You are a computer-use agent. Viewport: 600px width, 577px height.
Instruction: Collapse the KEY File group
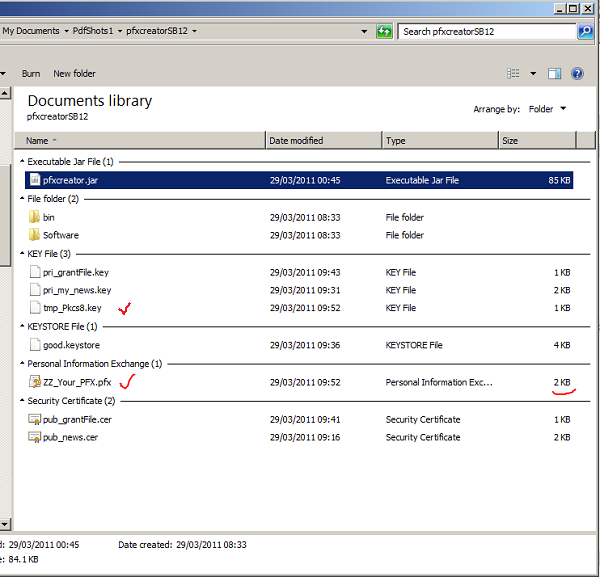tap(22, 254)
